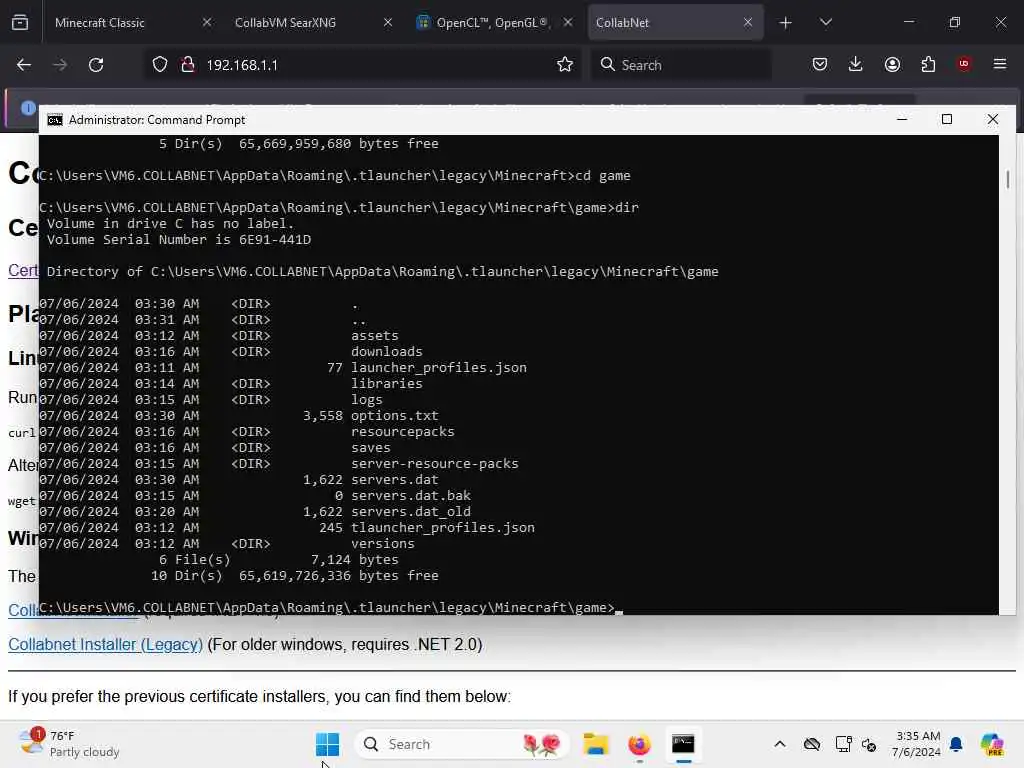The height and width of the screenshot is (768, 1024).
Task: Close the CollabVM SearXNG tab
Action: click(387, 22)
